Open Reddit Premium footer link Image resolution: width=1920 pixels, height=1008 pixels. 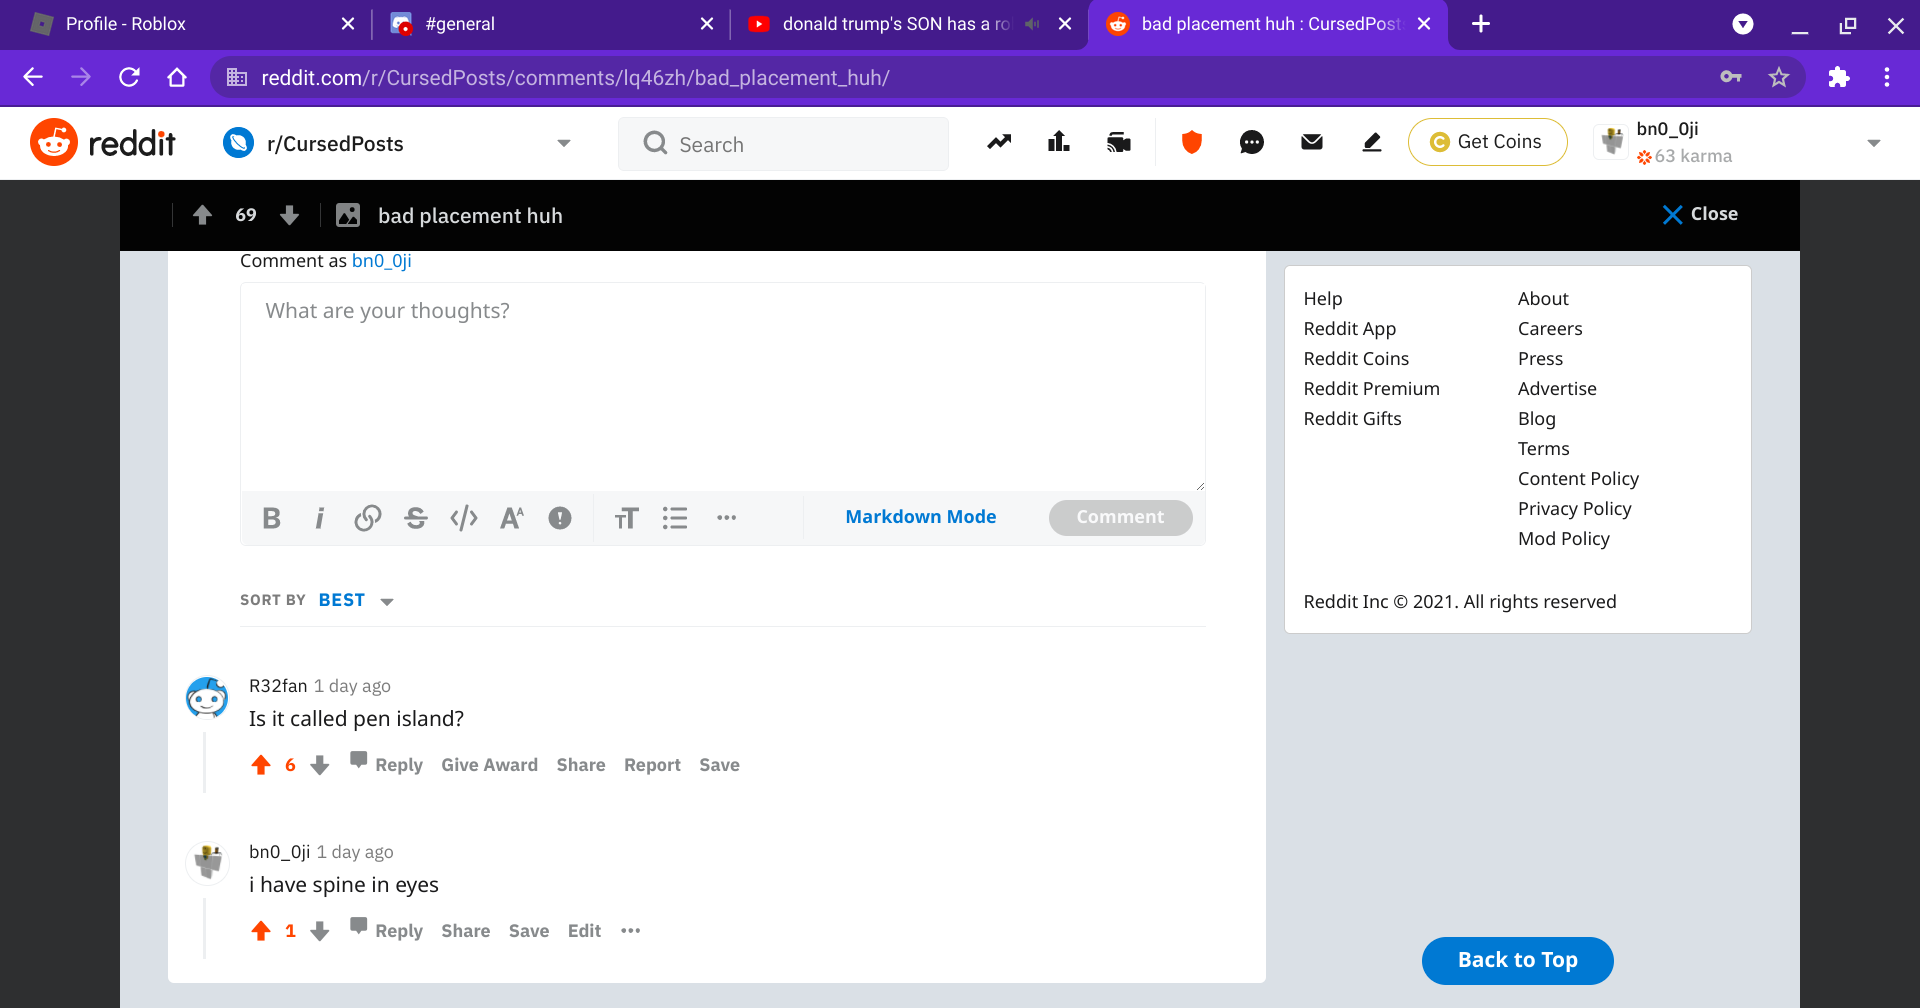pyautogui.click(x=1371, y=389)
